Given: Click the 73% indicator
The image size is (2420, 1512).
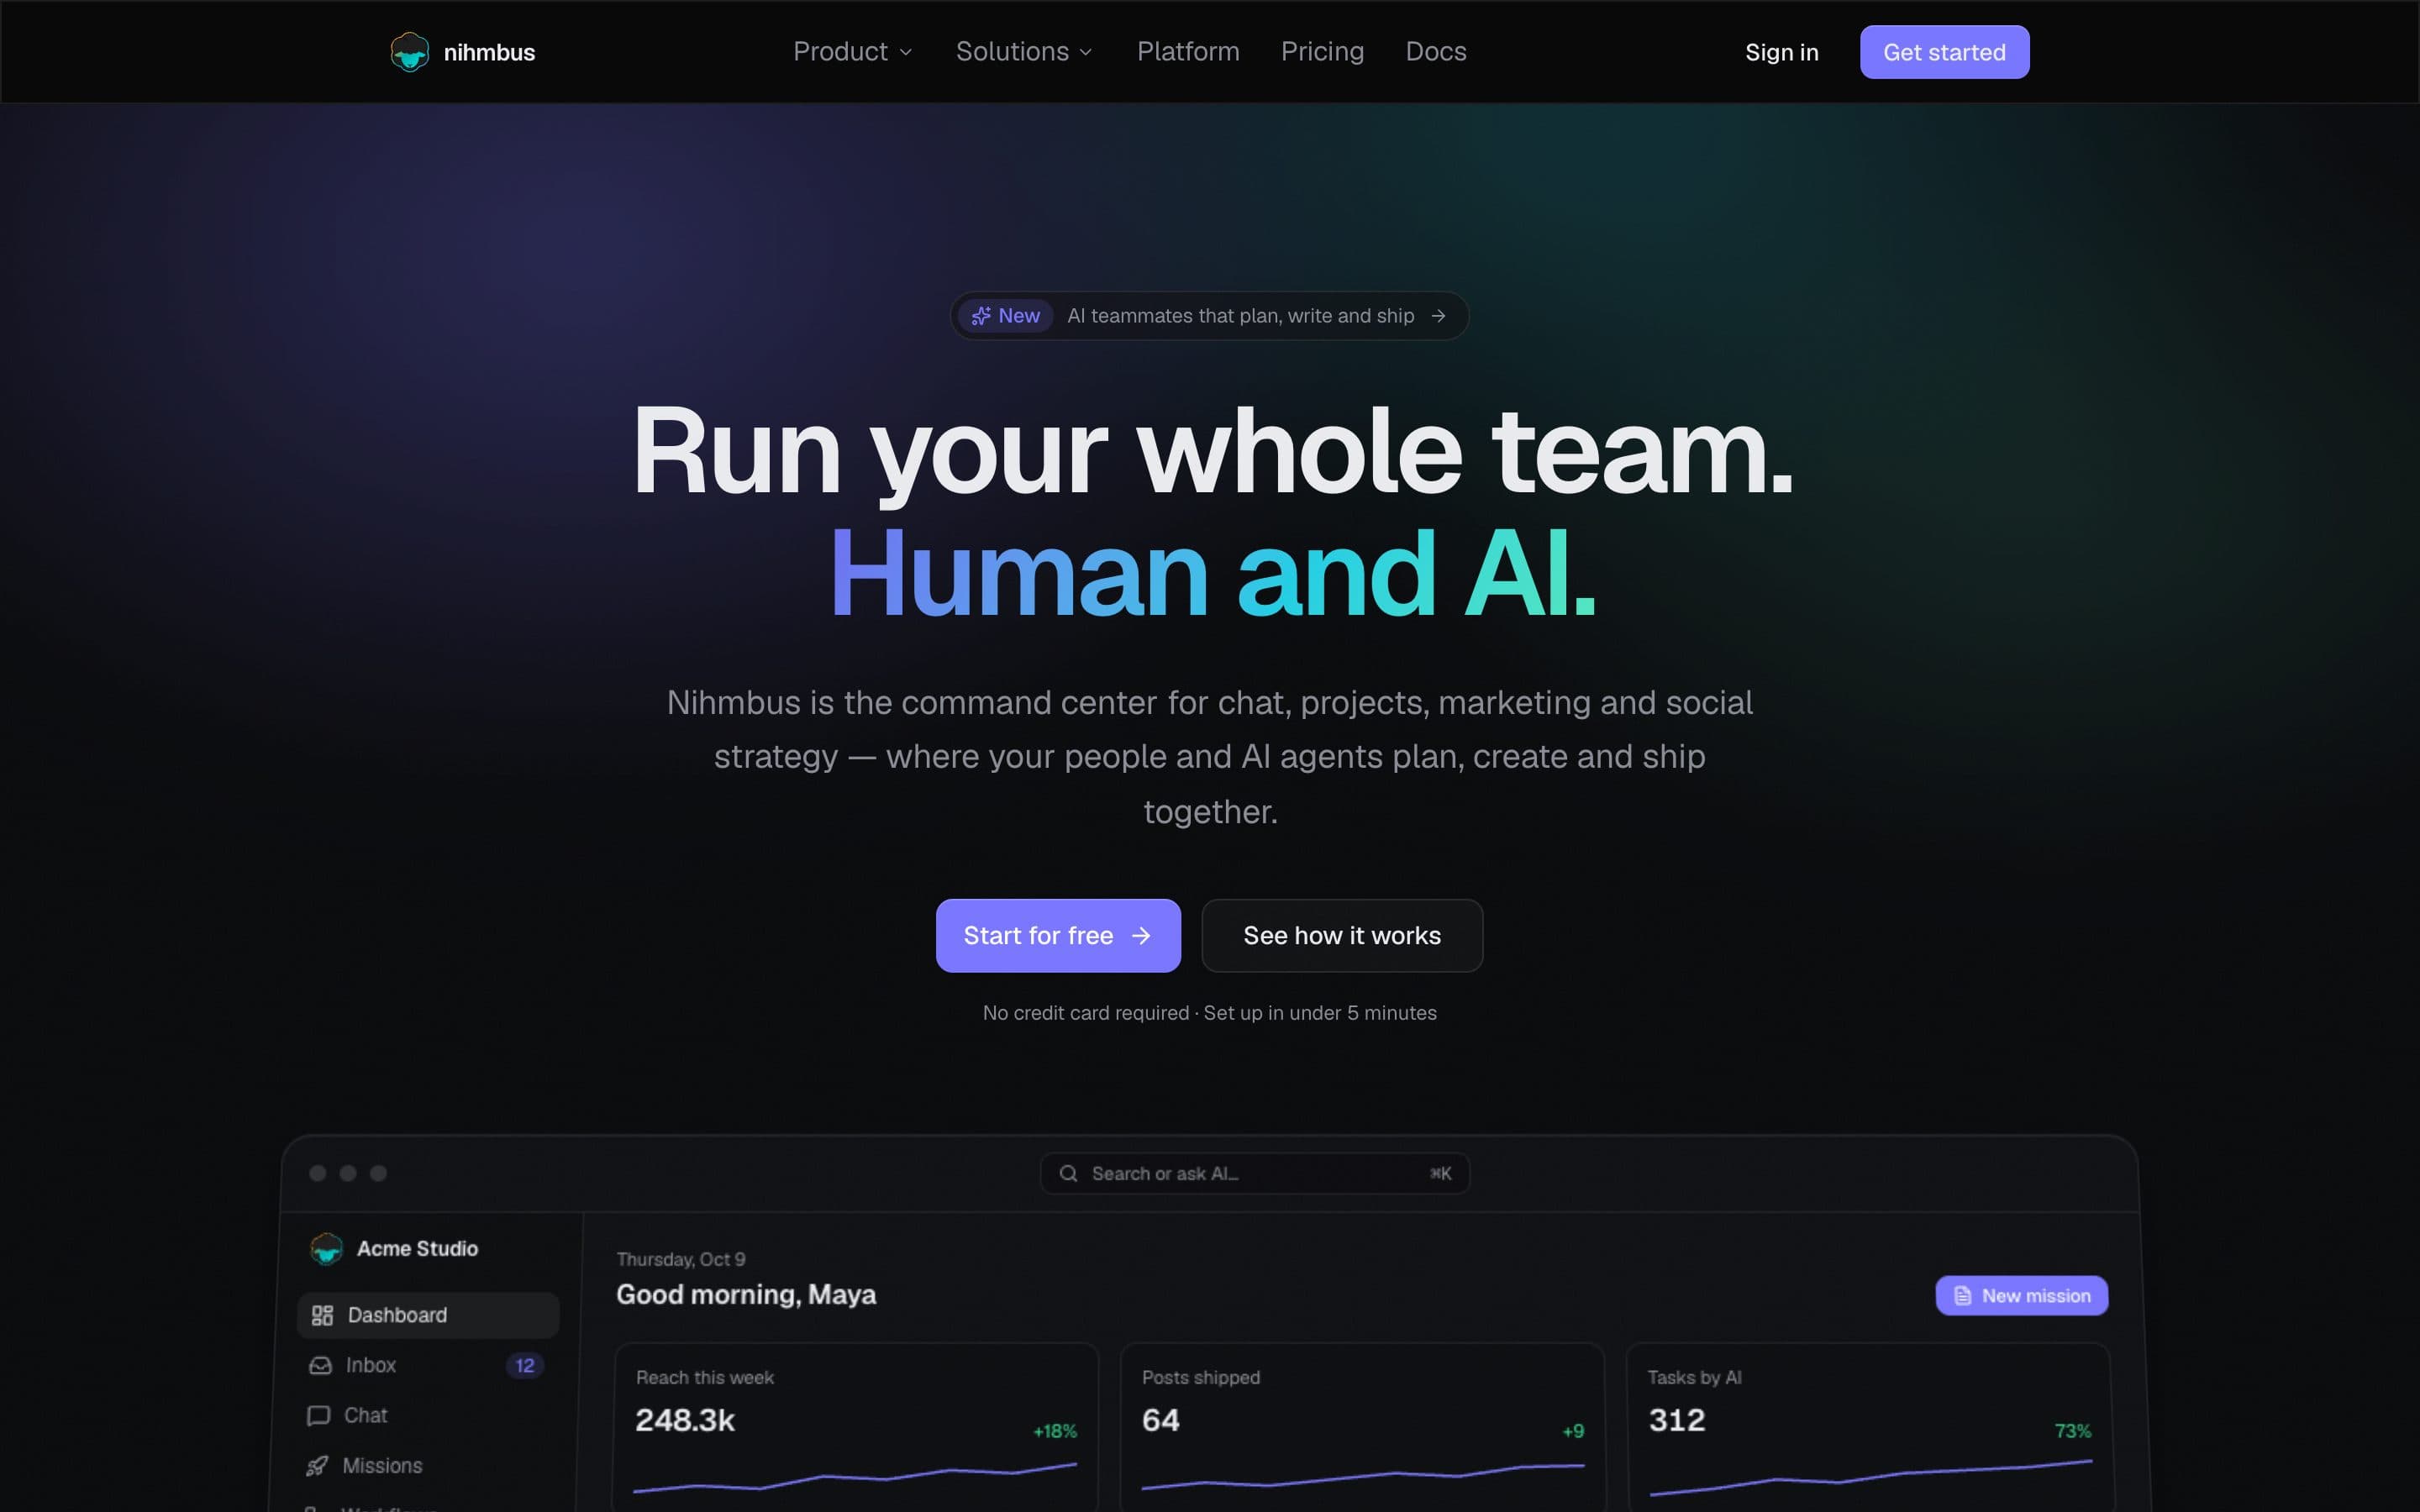Looking at the screenshot, I should [x=2072, y=1431].
